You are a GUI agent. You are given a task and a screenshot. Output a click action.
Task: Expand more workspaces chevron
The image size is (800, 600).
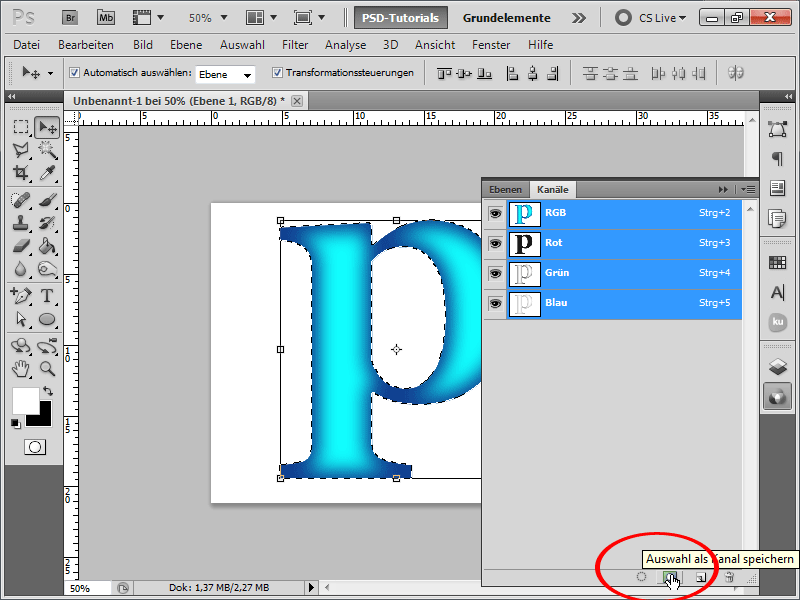pyautogui.click(x=579, y=18)
